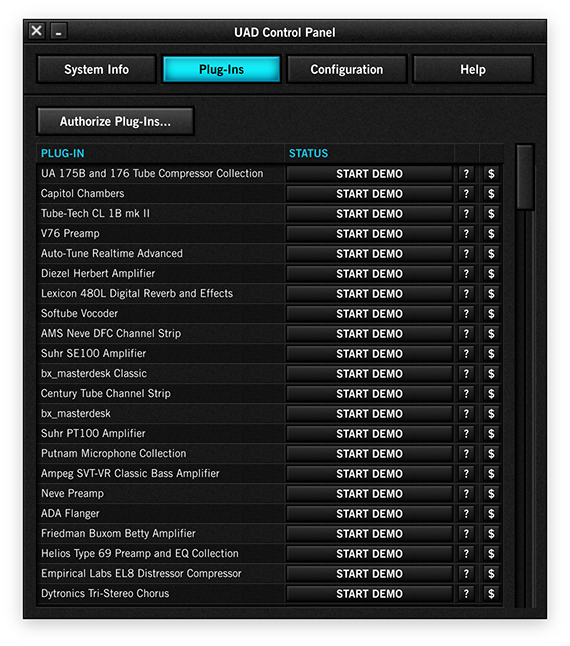Screen dimensions: 570x646
Task: Select the Helios Type 69 Preamp and EQ Collection name
Action: click(140, 553)
